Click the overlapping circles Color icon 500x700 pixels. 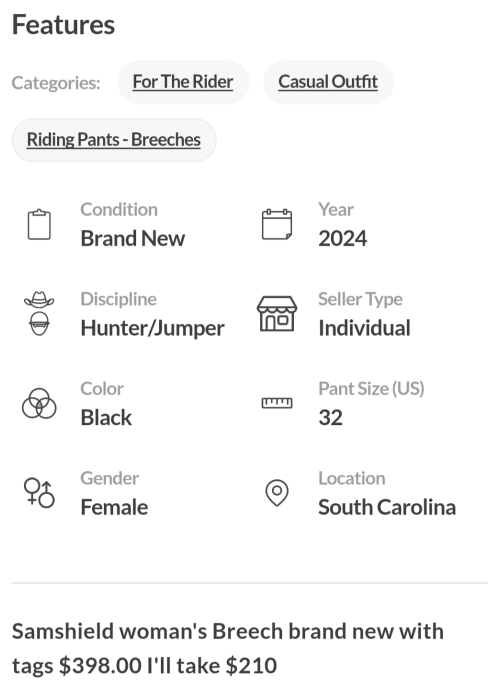(39, 403)
